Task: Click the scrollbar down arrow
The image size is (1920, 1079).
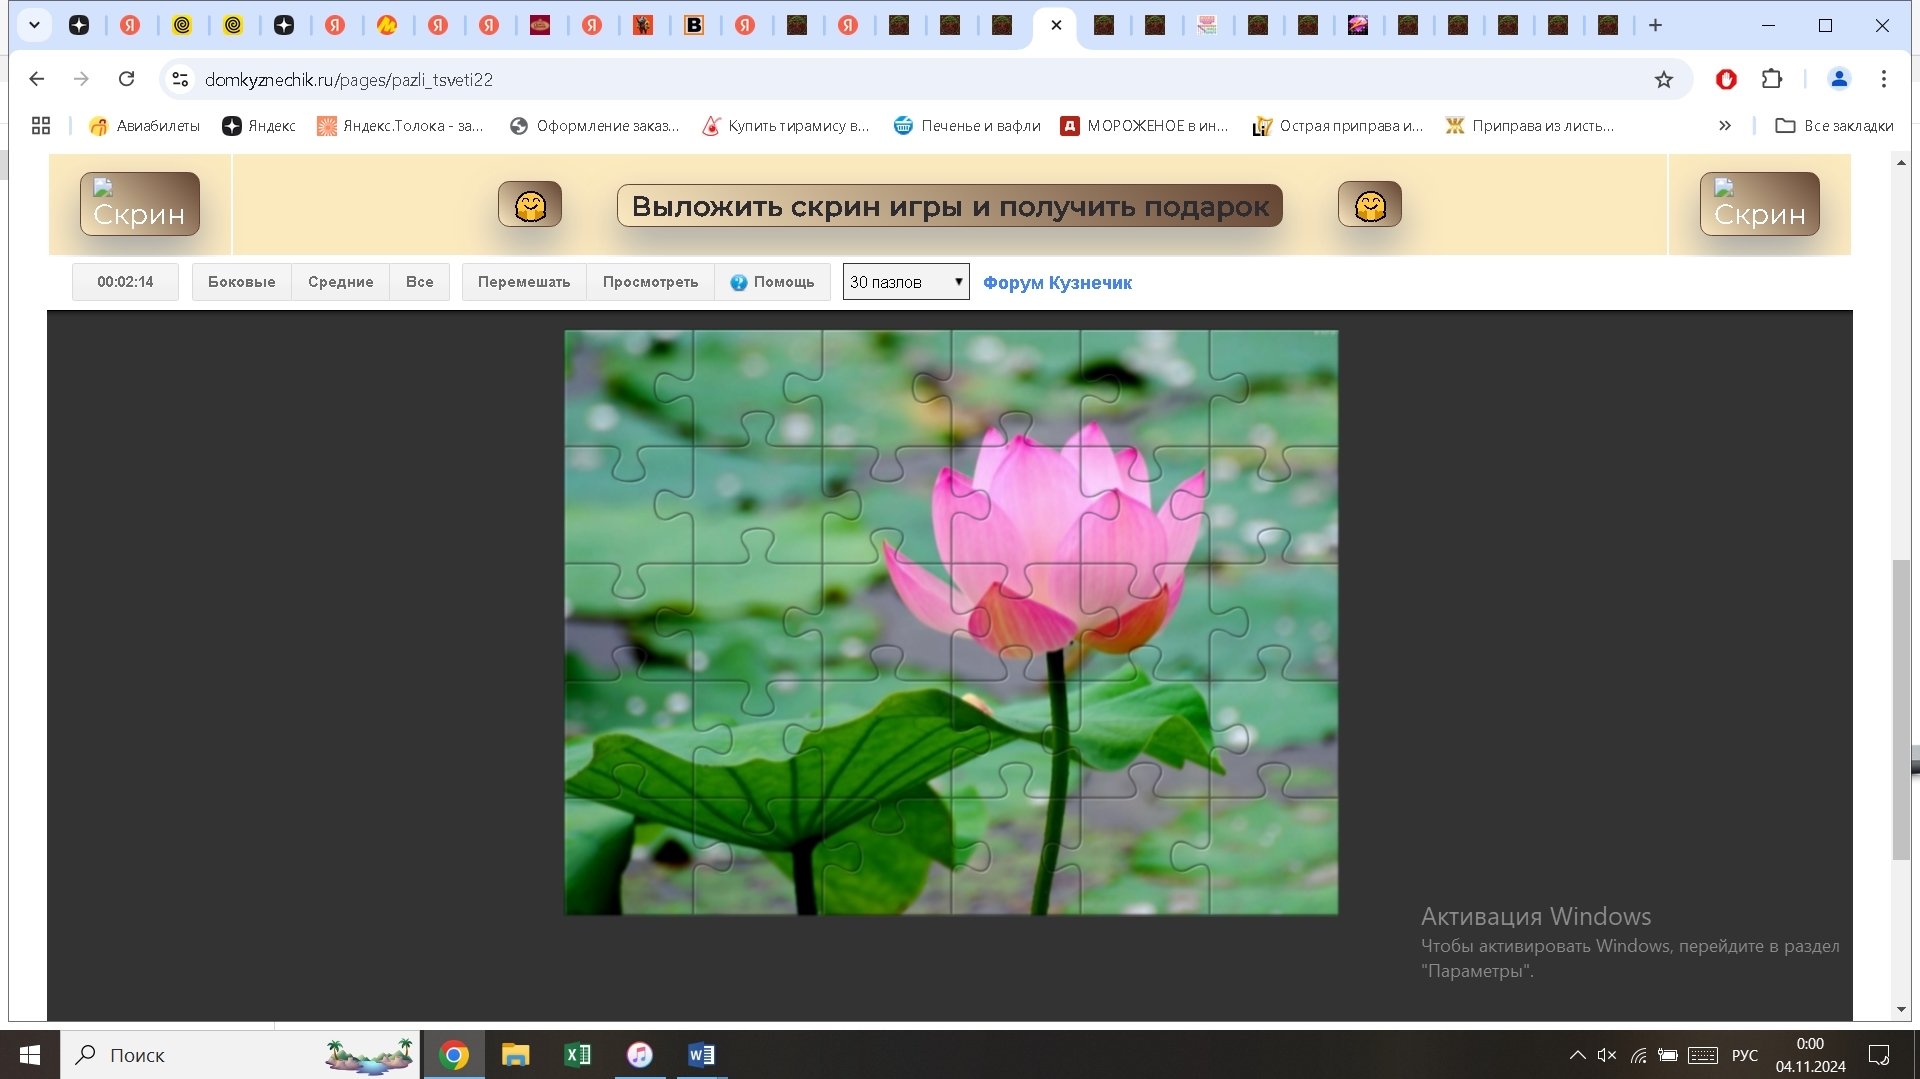Action: click(1901, 1010)
